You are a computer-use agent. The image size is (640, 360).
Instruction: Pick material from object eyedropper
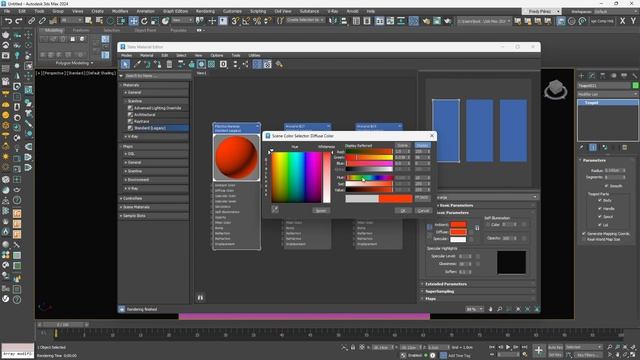pyautogui.click(x=137, y=64)
